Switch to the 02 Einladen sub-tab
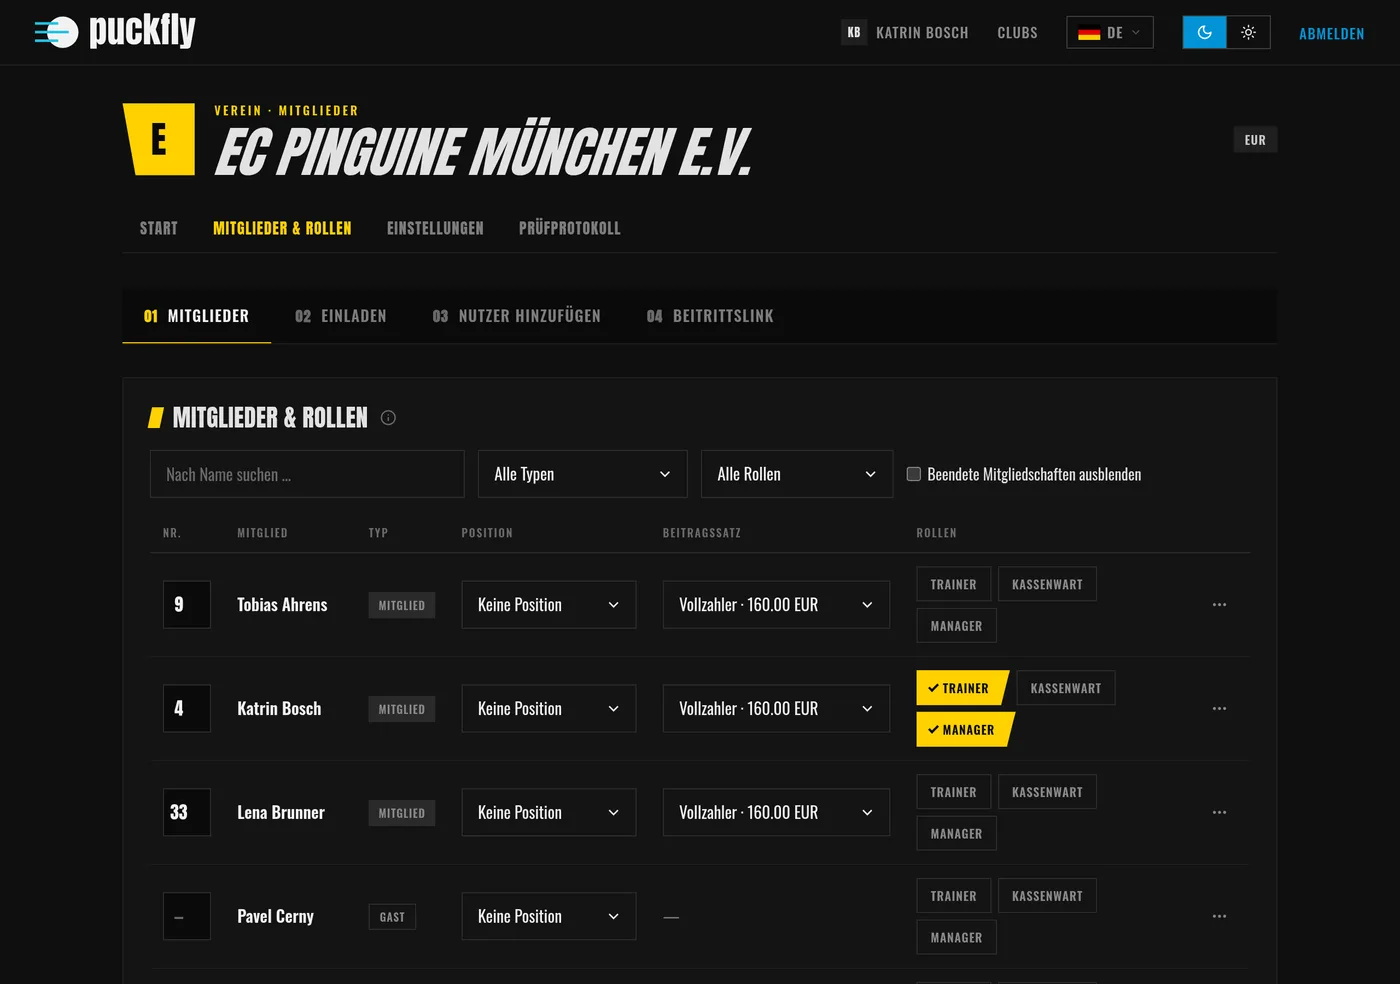This screenshot has height=984, width=1400. coord(341,316)
